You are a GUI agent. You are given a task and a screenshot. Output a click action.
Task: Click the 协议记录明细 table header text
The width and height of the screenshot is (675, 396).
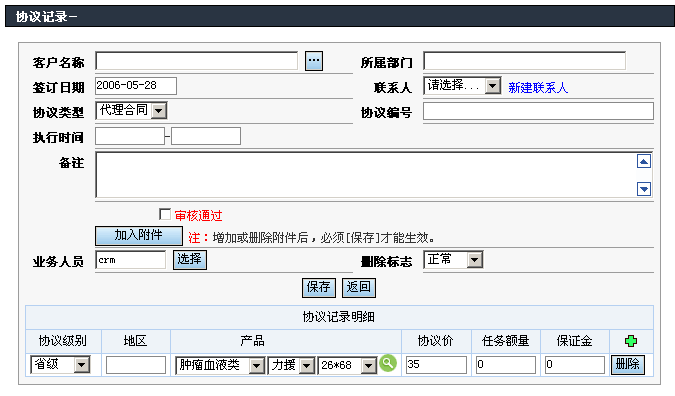pos(338,317)
